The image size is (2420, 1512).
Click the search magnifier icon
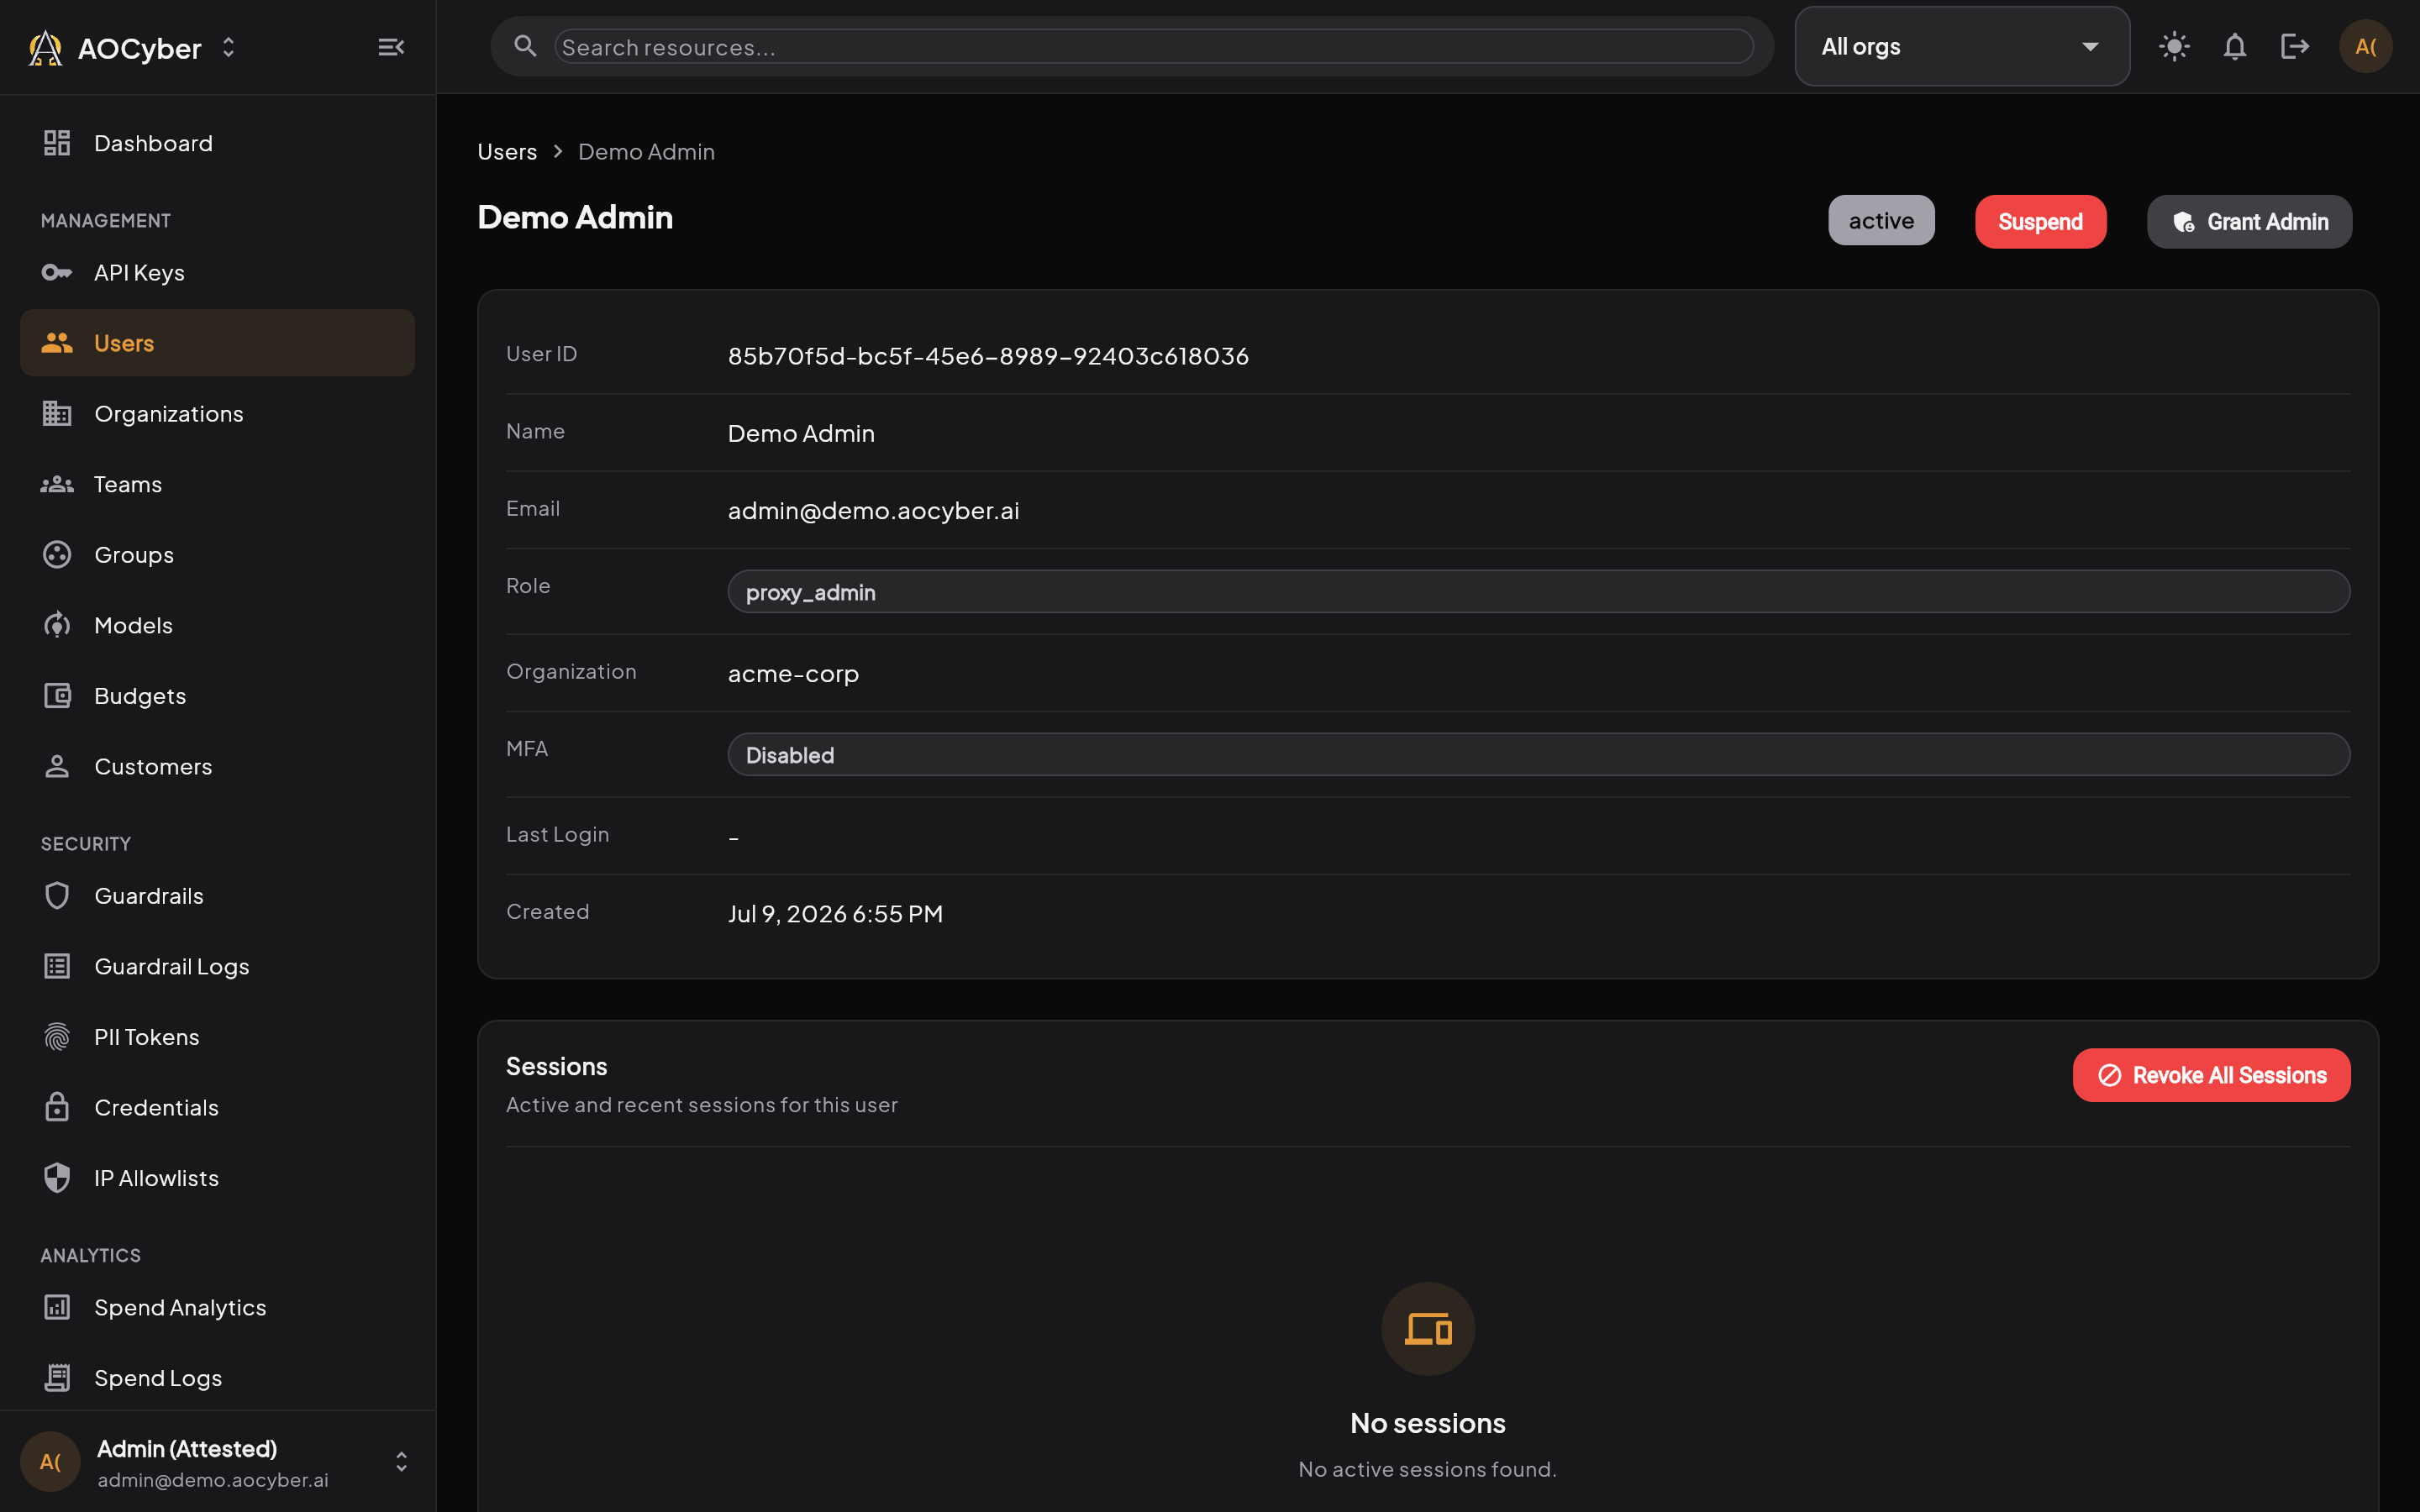pyautogui.click(x=525, y=46)
